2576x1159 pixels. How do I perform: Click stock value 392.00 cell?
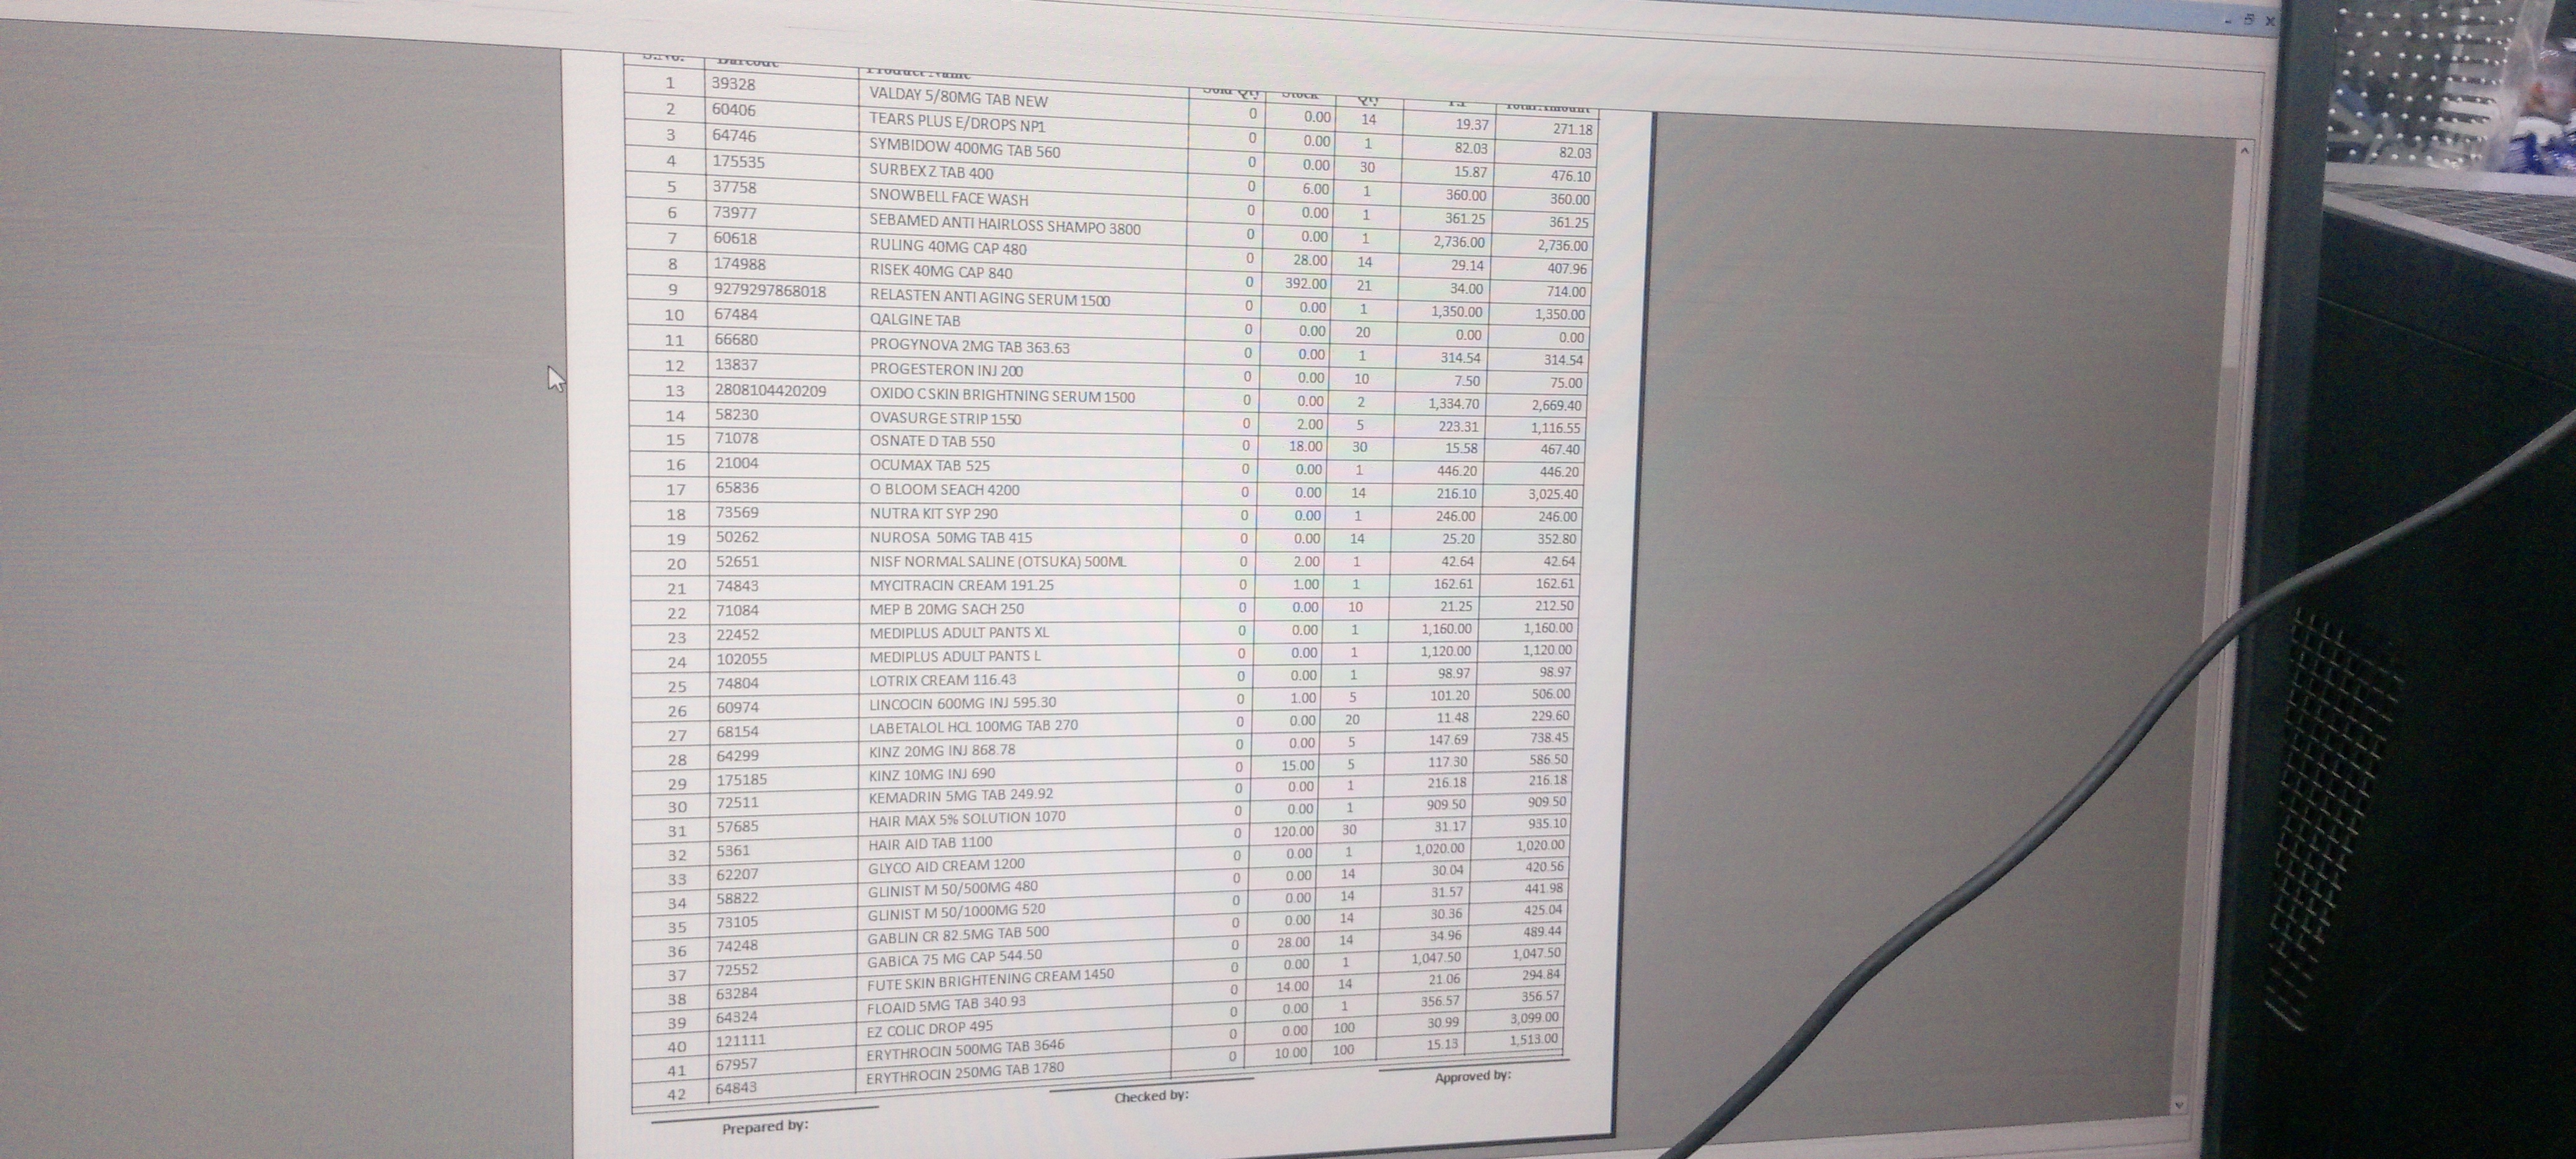[1305, 284]
